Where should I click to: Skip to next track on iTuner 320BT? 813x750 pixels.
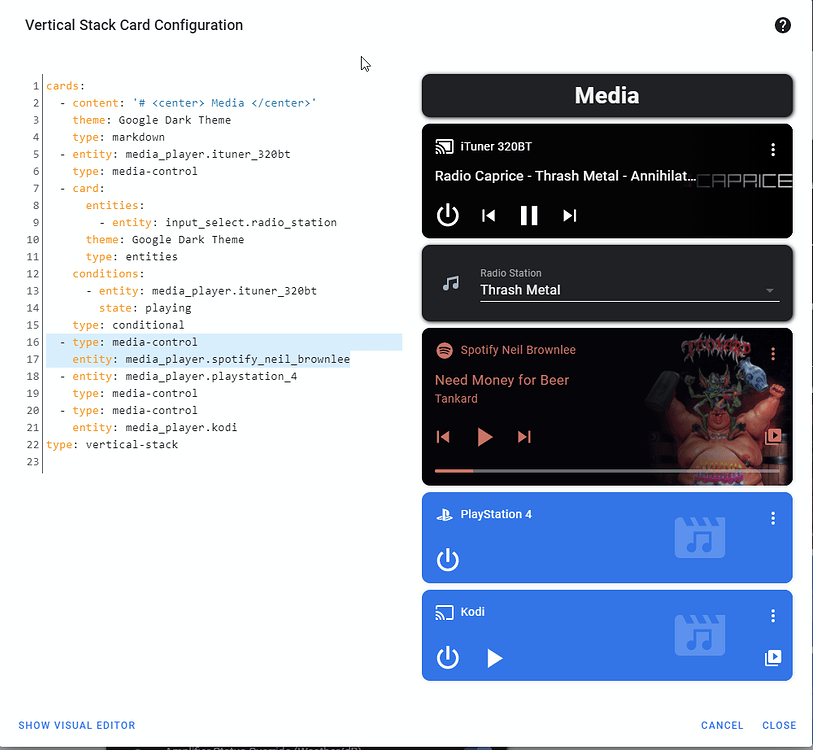(x=569, y=215)
